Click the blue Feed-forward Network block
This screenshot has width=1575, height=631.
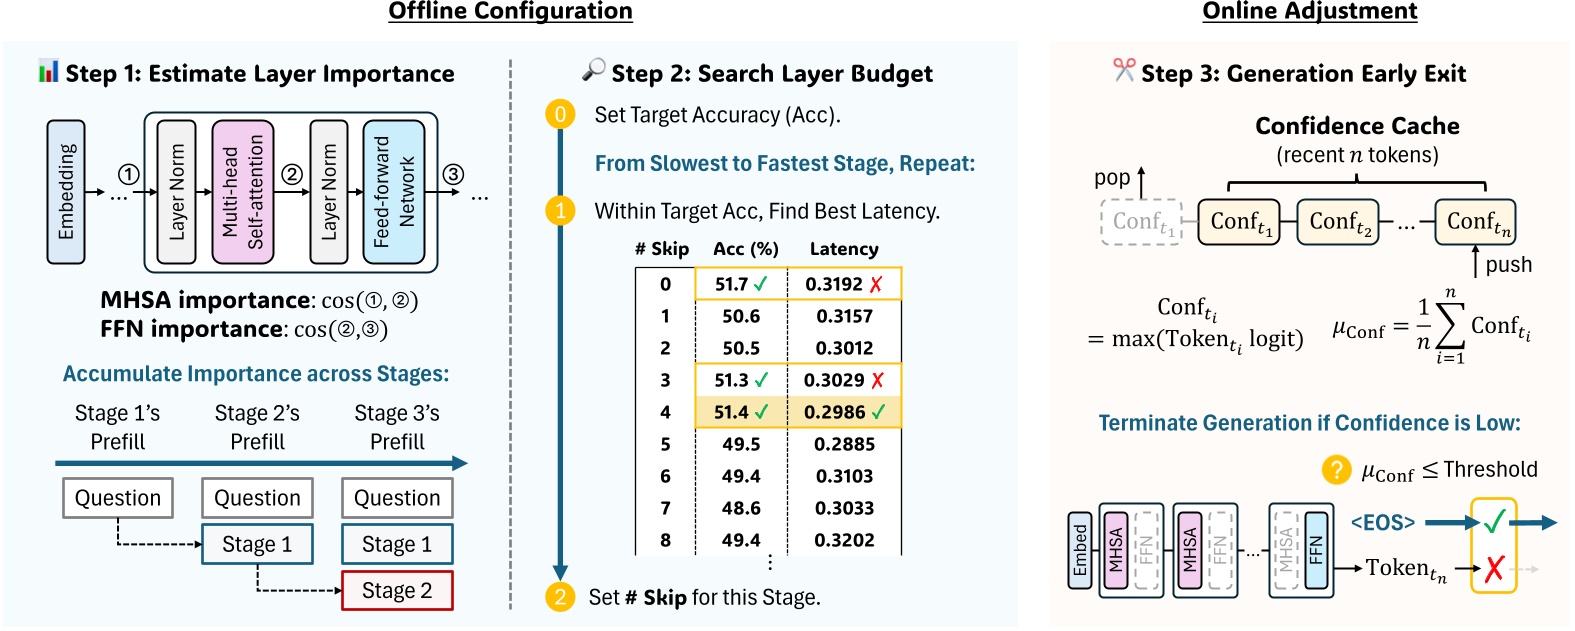click(x=394, y=192)
